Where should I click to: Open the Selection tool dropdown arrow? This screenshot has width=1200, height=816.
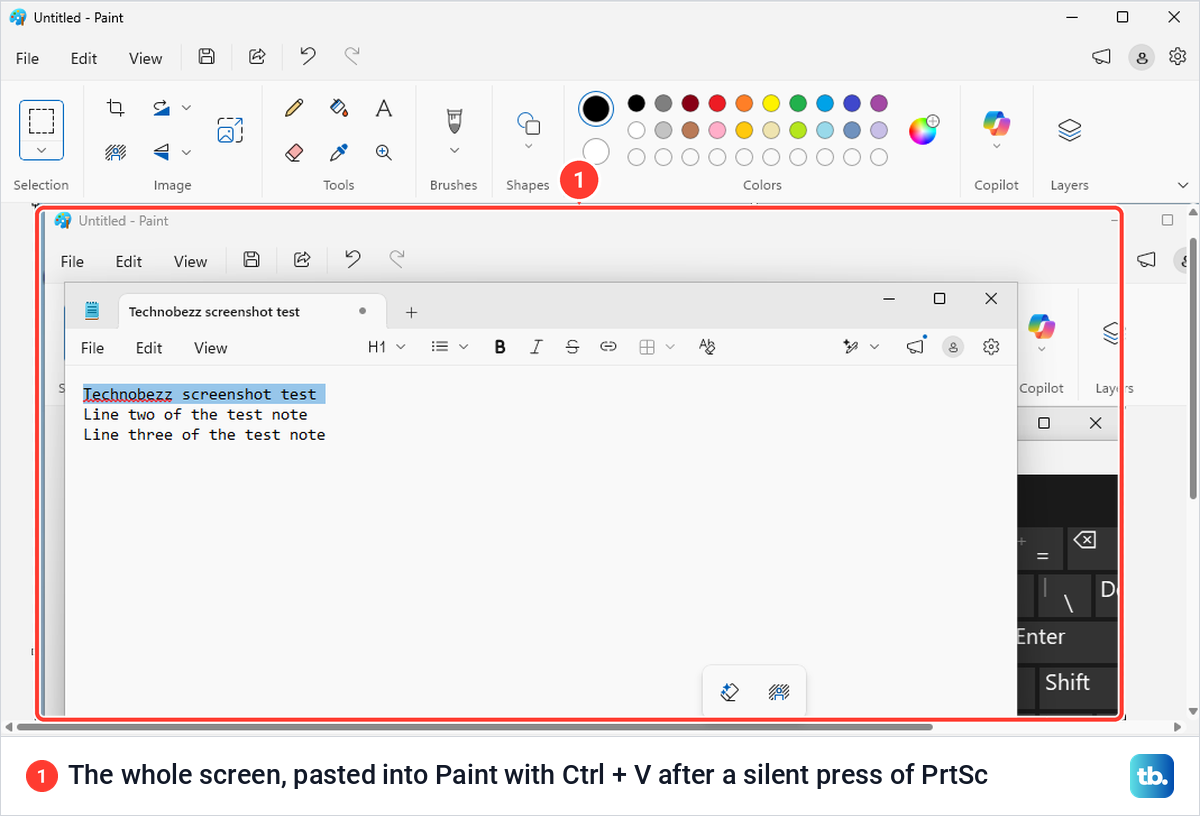pos(41,150)
